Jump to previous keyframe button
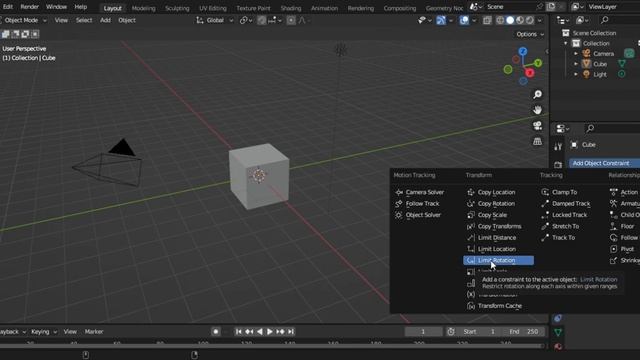 249,331
